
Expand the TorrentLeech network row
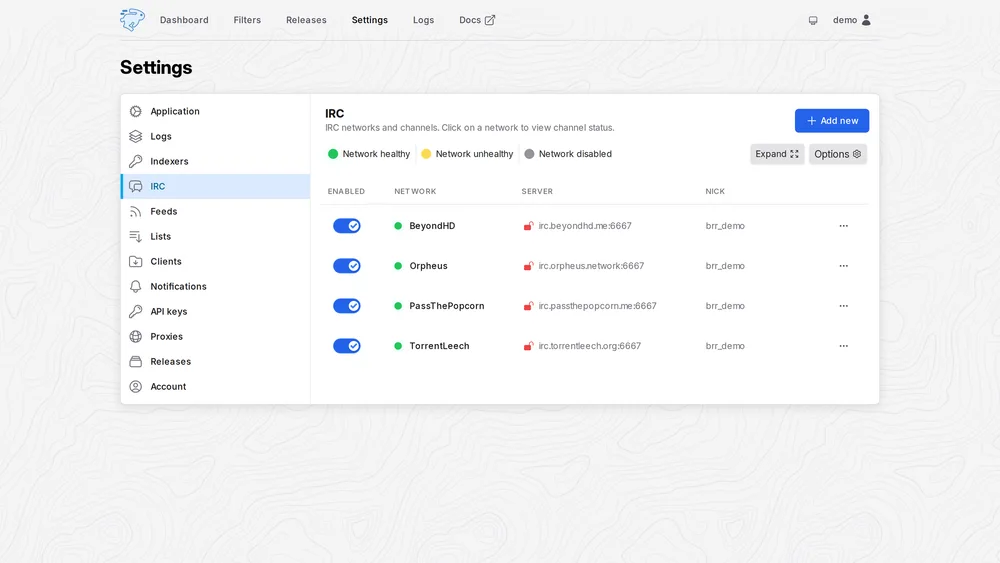click(x=594, y=346)
